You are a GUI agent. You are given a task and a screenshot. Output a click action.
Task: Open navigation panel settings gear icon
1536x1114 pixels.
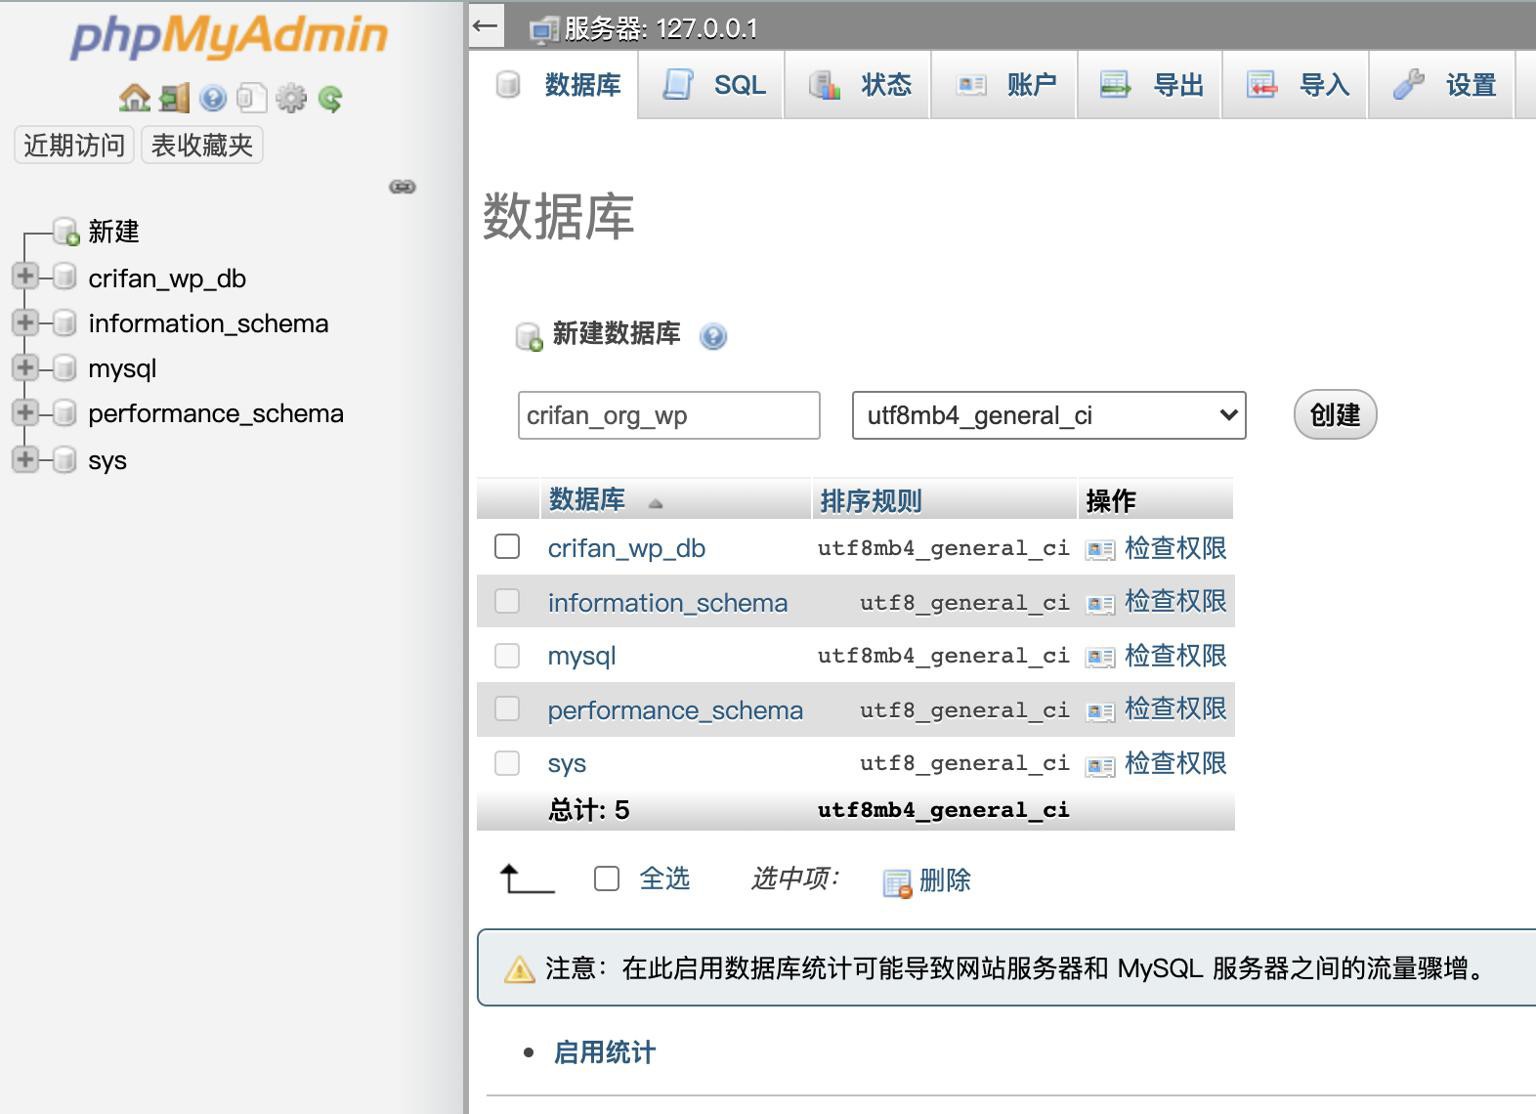click(291, 98)
